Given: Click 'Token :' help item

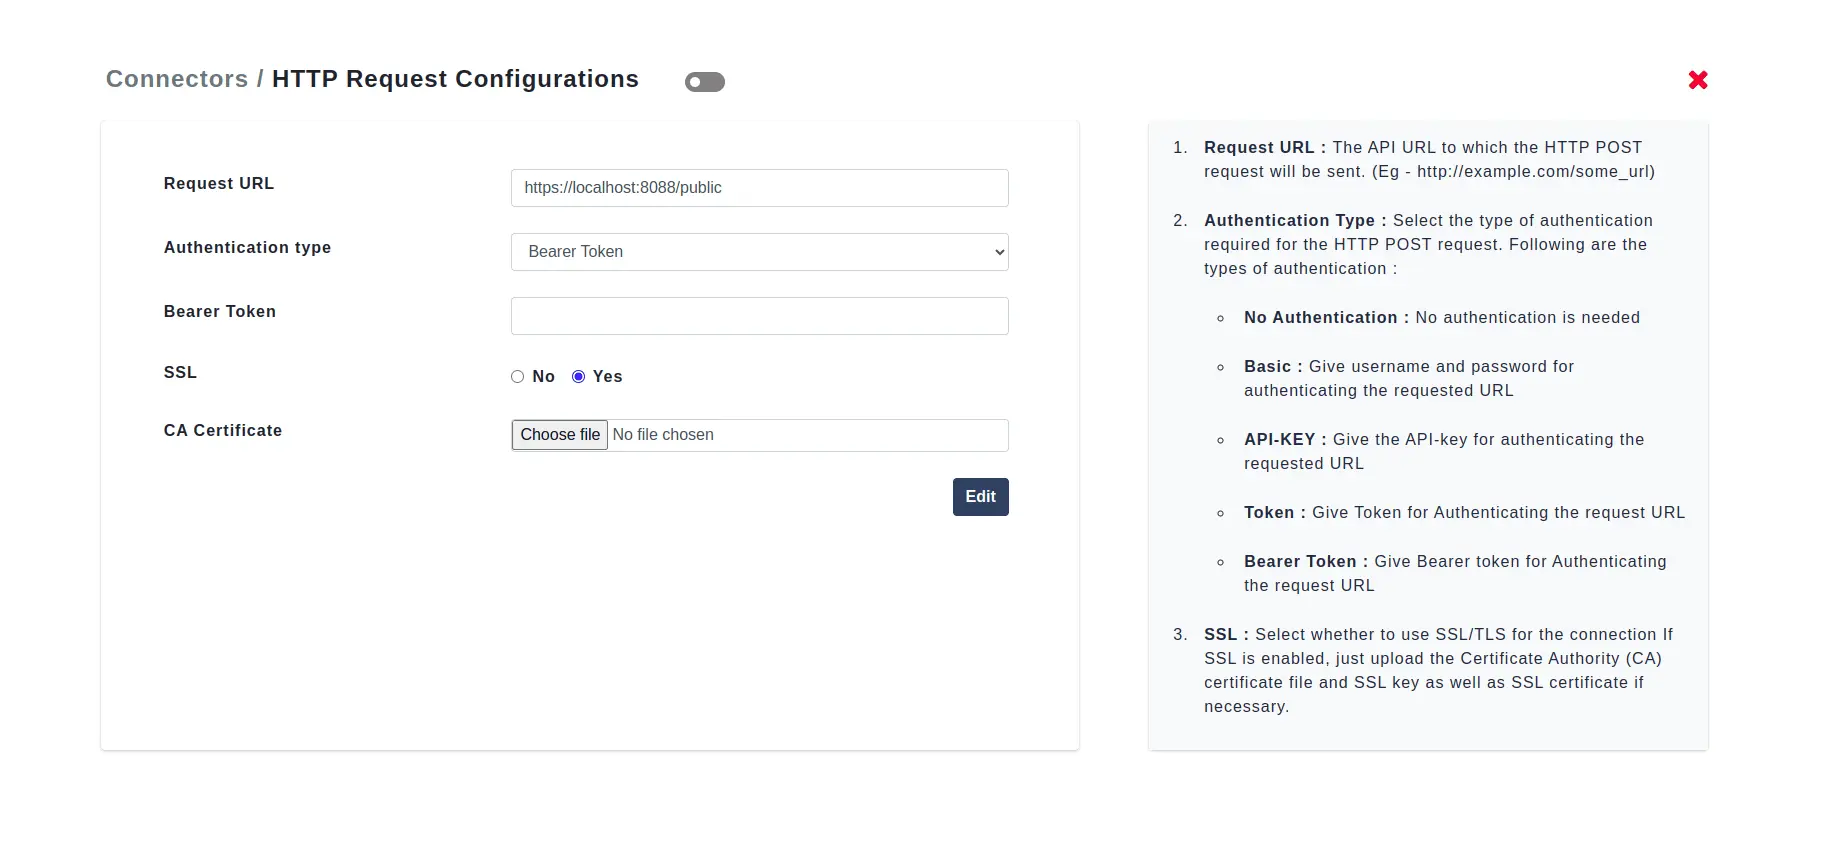Looking at the screenshot, I should 1275,513.
